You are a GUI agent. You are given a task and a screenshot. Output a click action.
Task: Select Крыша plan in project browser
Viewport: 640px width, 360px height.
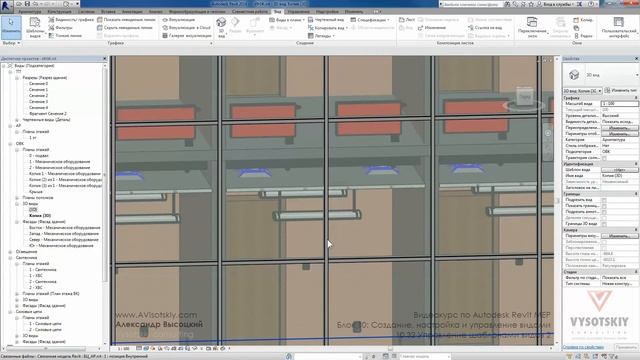coord(36,191)
